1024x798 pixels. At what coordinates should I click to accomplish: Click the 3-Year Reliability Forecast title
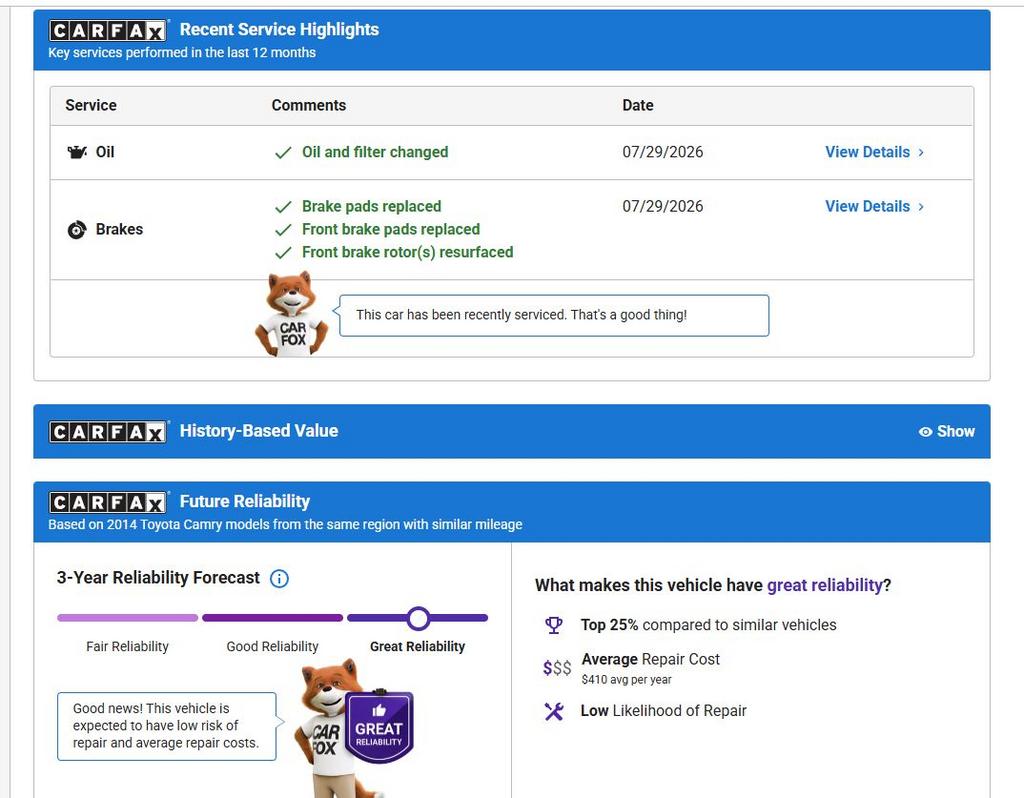(x=158, y=578)
